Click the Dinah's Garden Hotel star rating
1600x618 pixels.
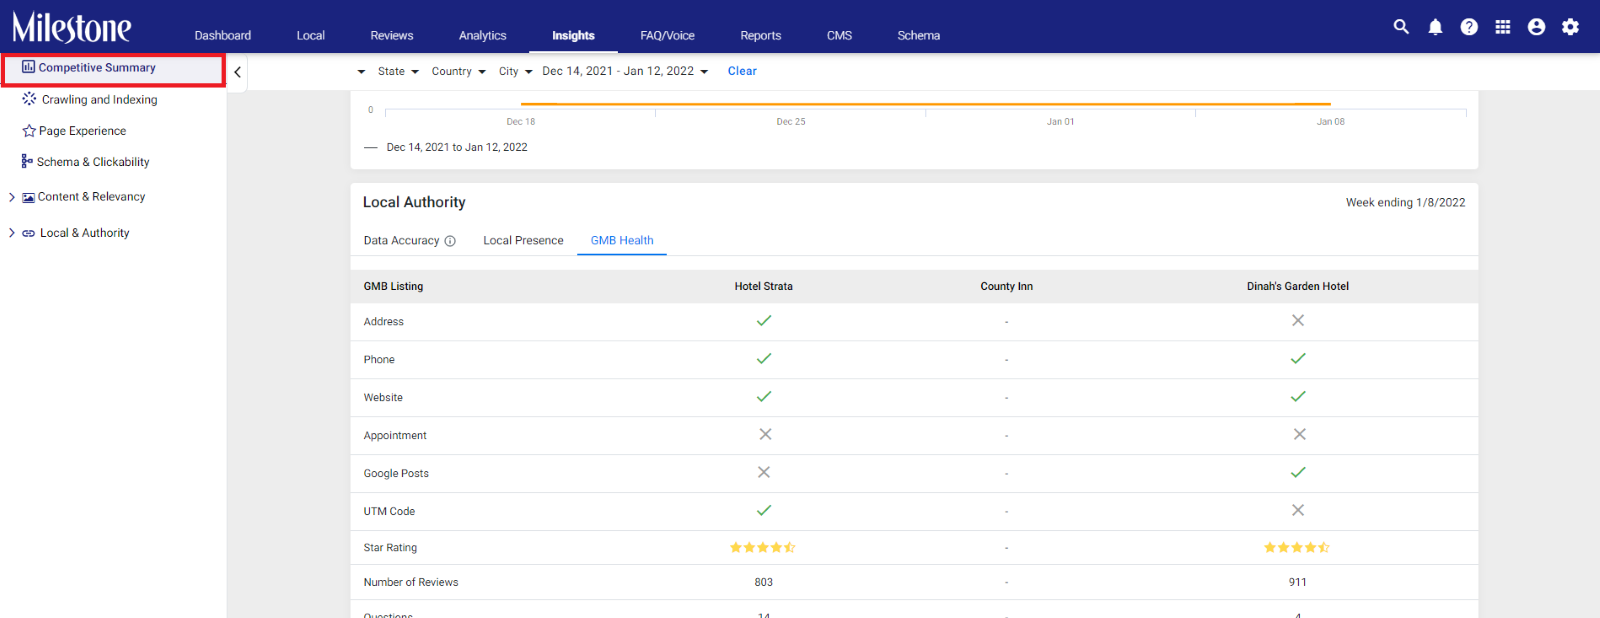pyautogui.click(x=1297, y=548)
